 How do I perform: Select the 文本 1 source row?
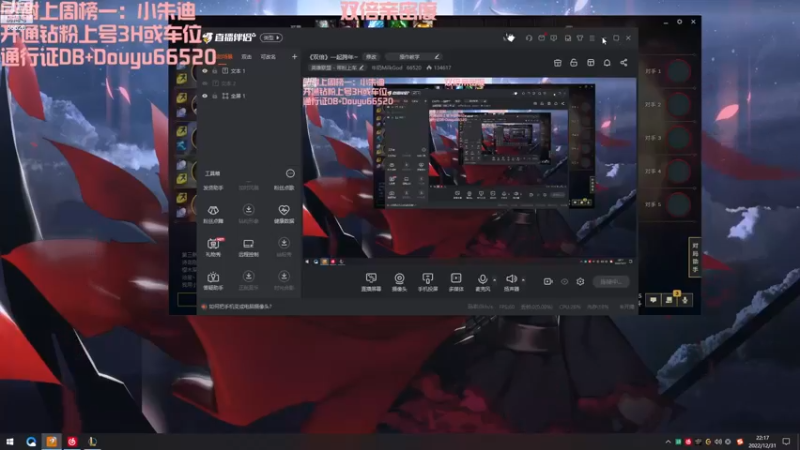pyautogui.click(x=249, y=71)
